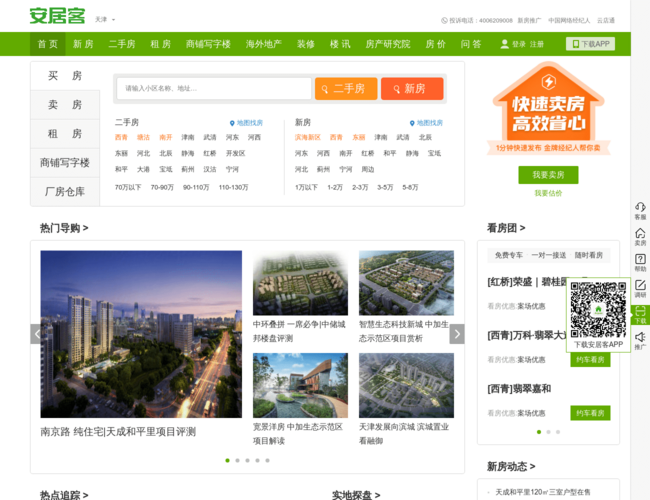Click the 下载 scan icon in sidebar

(x=640, y=313)
